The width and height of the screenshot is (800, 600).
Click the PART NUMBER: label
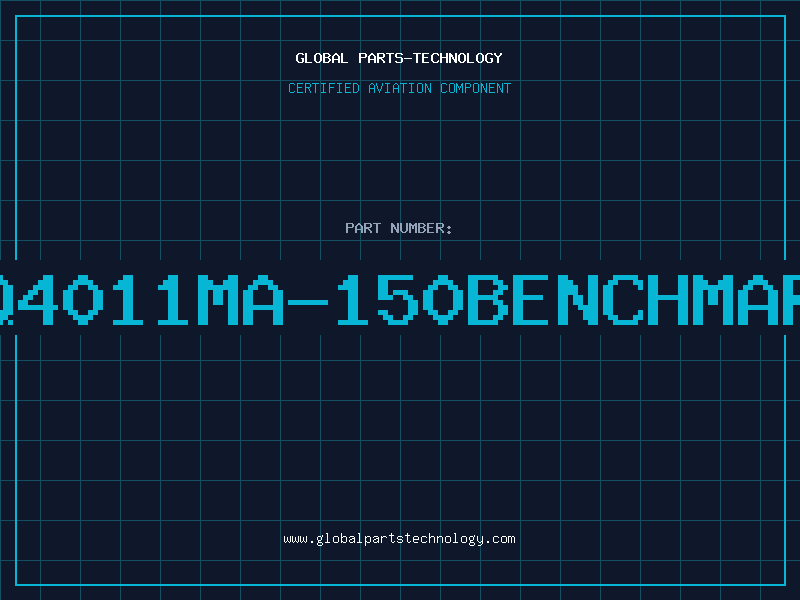click(x=399, y=228)
